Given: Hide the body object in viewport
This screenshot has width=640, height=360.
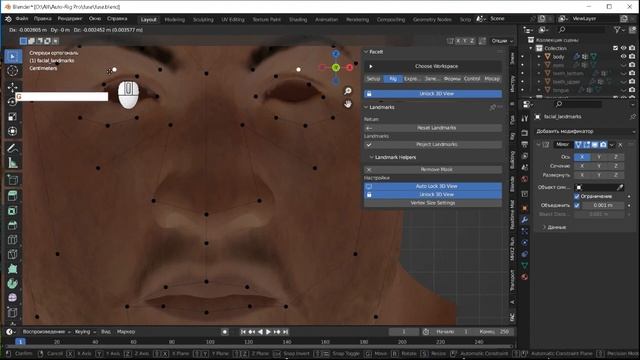Looking at the screenshot, I should (624, 57).
